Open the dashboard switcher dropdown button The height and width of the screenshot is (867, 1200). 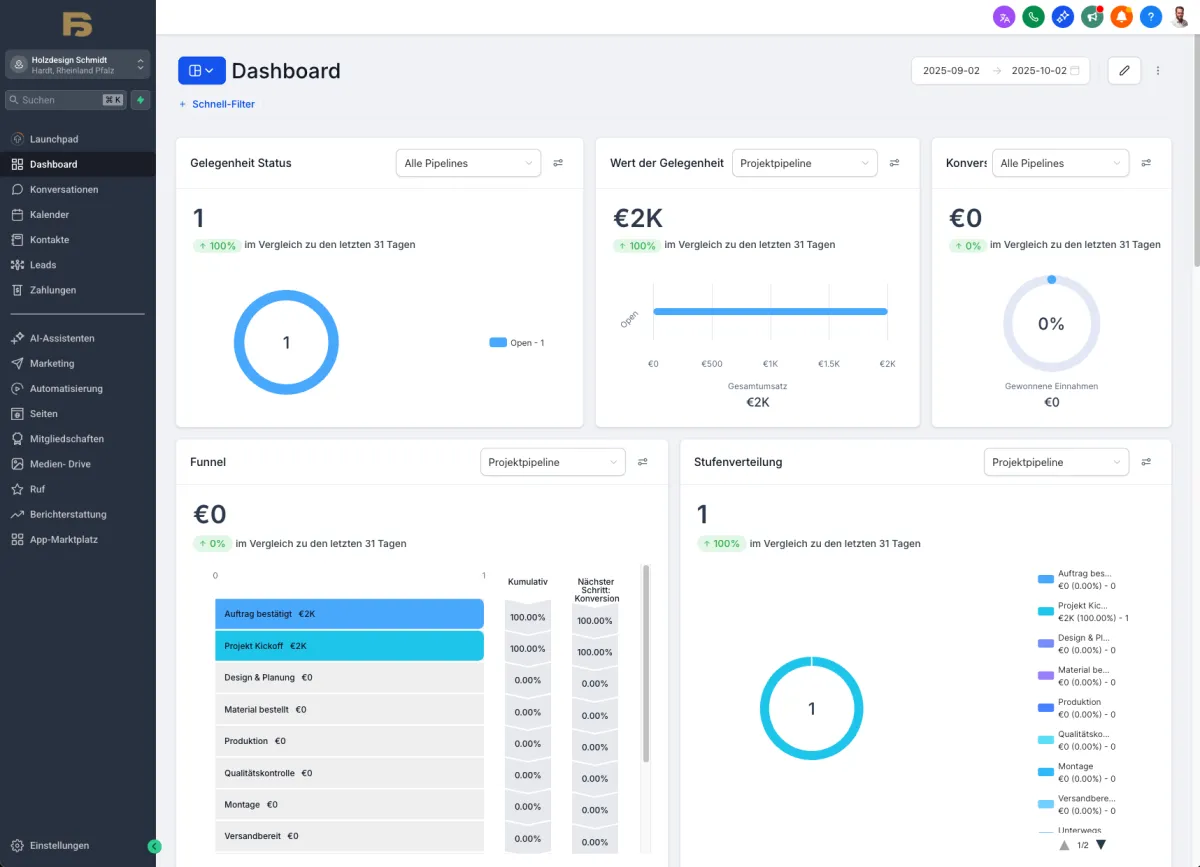click(x=202, y=71)
